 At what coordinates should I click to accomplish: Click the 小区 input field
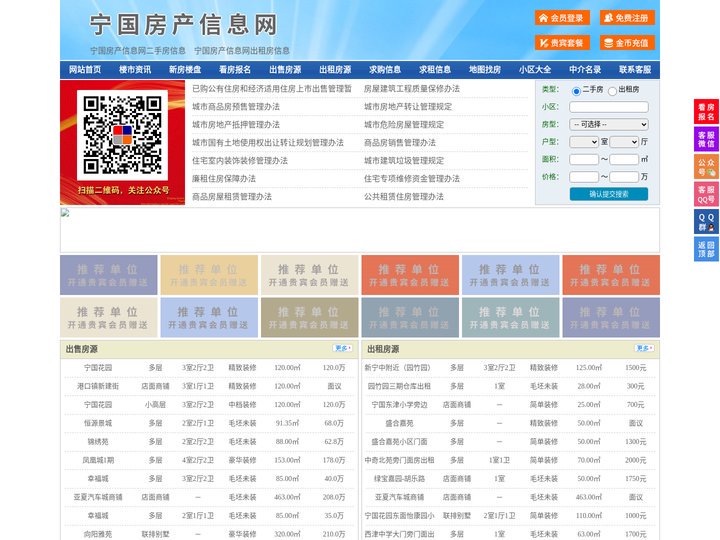pyautogui.click(x=609, y=107)
